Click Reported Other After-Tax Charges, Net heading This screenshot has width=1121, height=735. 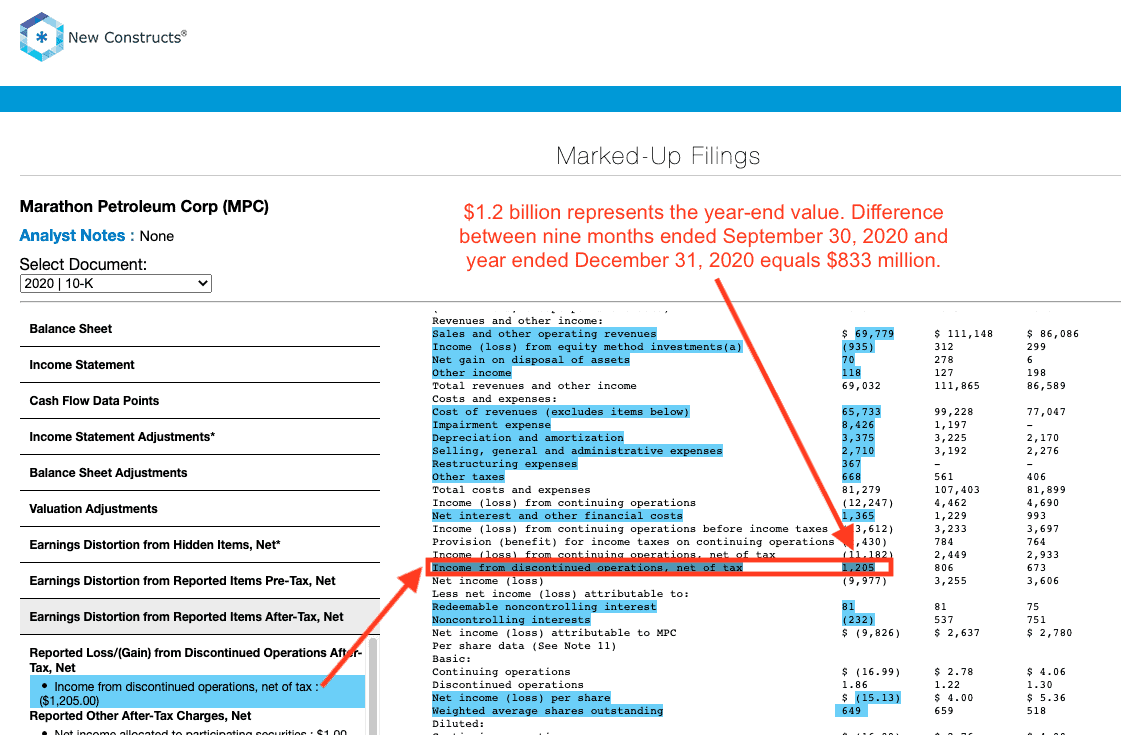pyautogui.click(x=140, y=716)
